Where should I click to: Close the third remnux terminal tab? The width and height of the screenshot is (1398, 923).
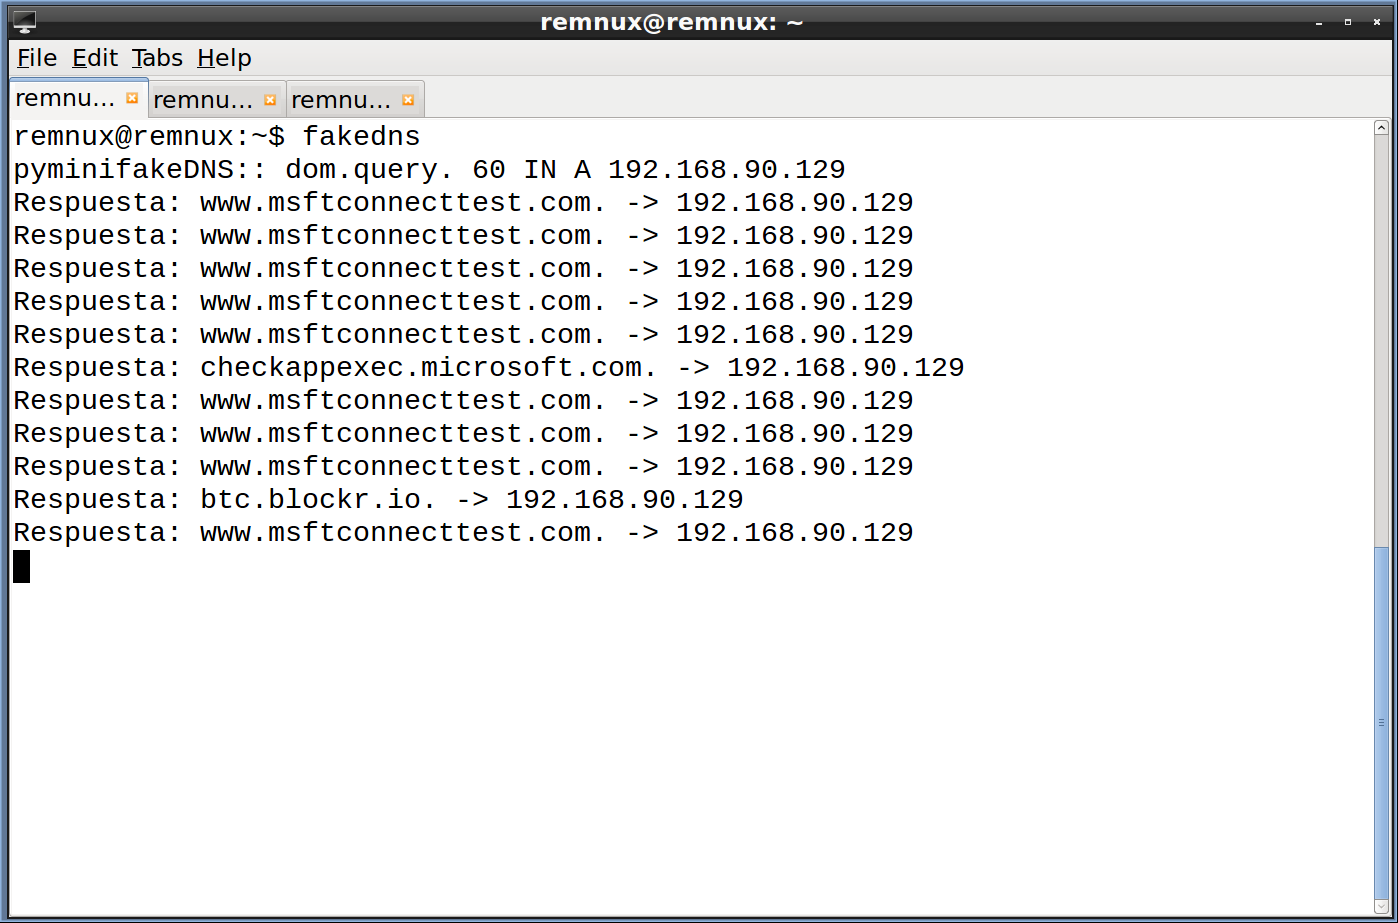(408, 100)
